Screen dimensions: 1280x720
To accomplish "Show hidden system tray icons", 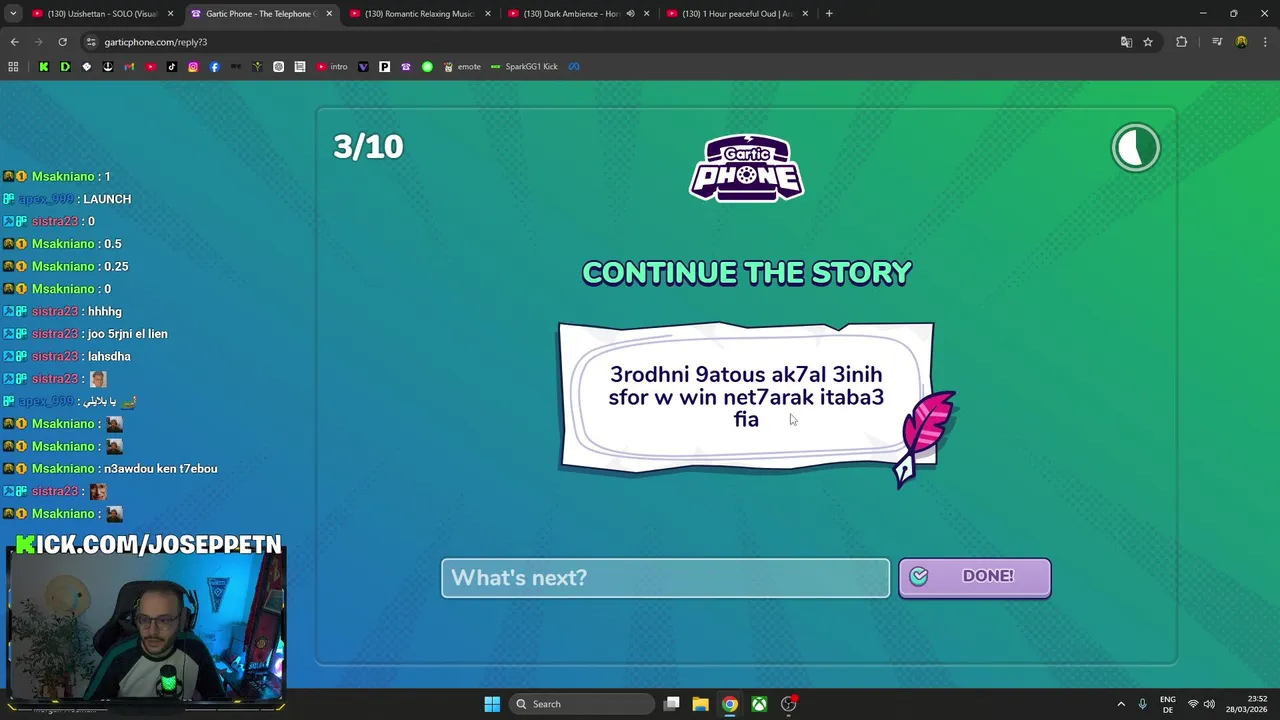I will coord(1121,704).
